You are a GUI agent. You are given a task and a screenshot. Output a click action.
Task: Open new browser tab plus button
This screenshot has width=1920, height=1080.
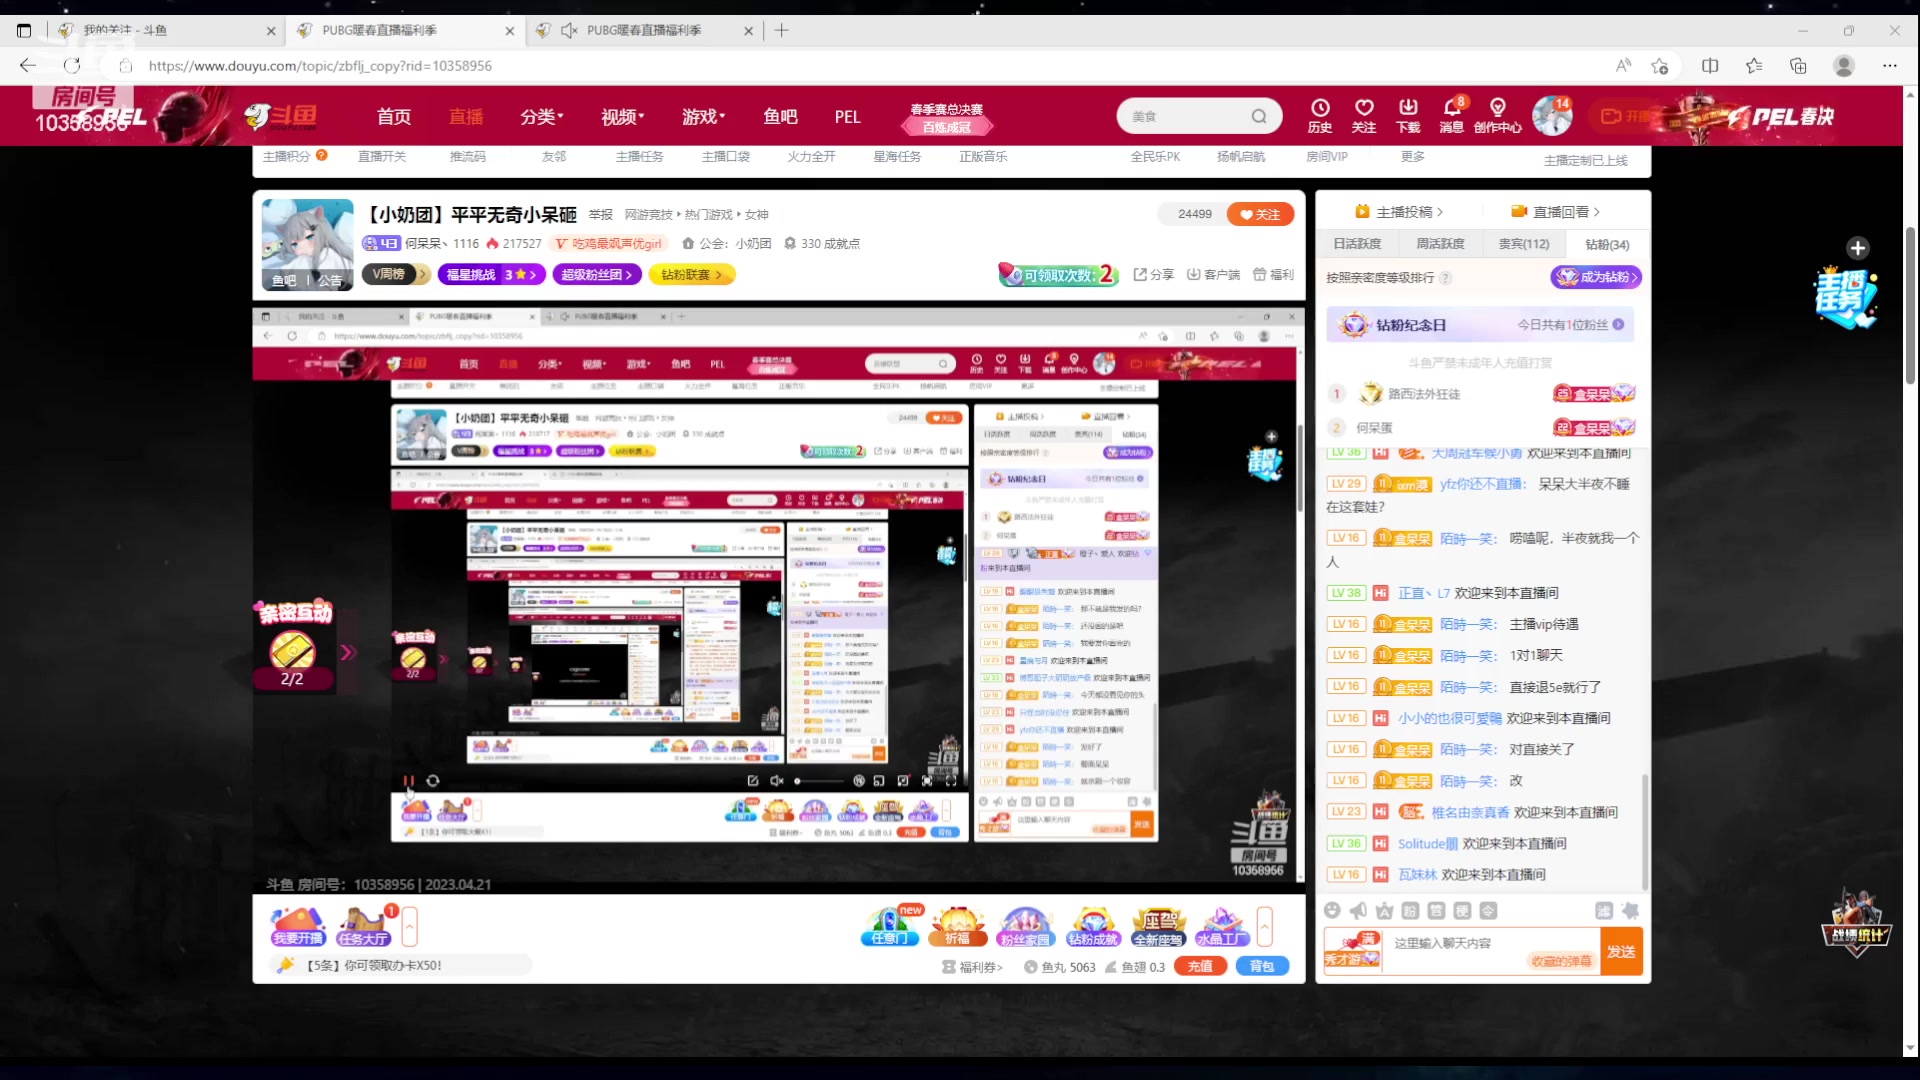click(x=782, y=30)
